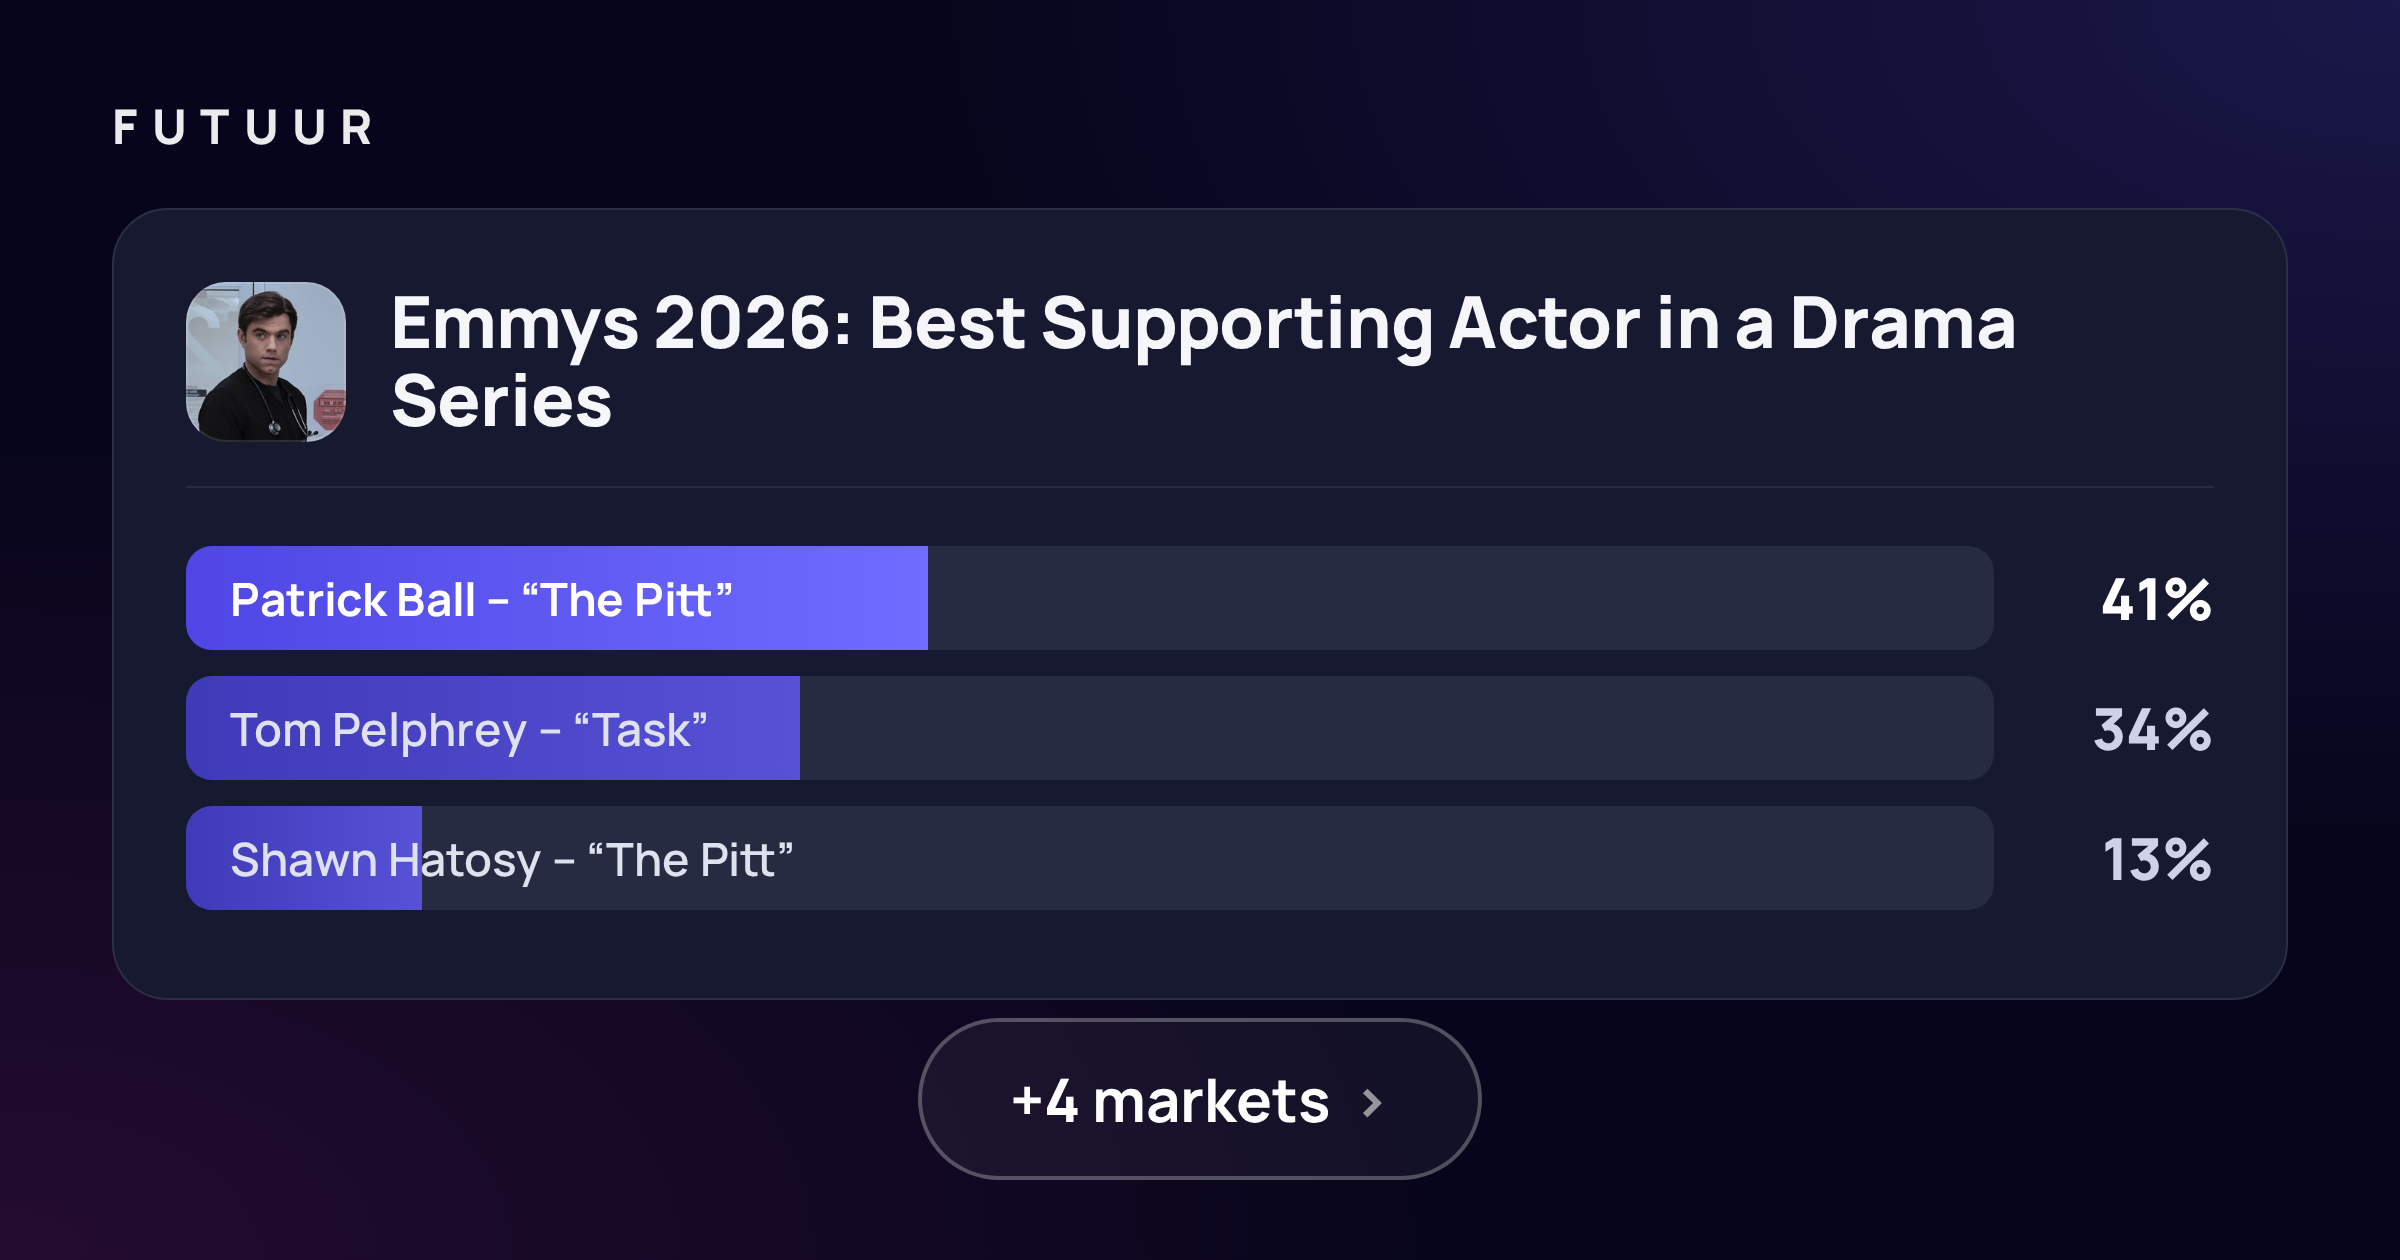Click the filled portion of Tom Pelphrey's bar
Image resolution: width=2400 pixels, height=1260 pixels.
tap(493, 728)
